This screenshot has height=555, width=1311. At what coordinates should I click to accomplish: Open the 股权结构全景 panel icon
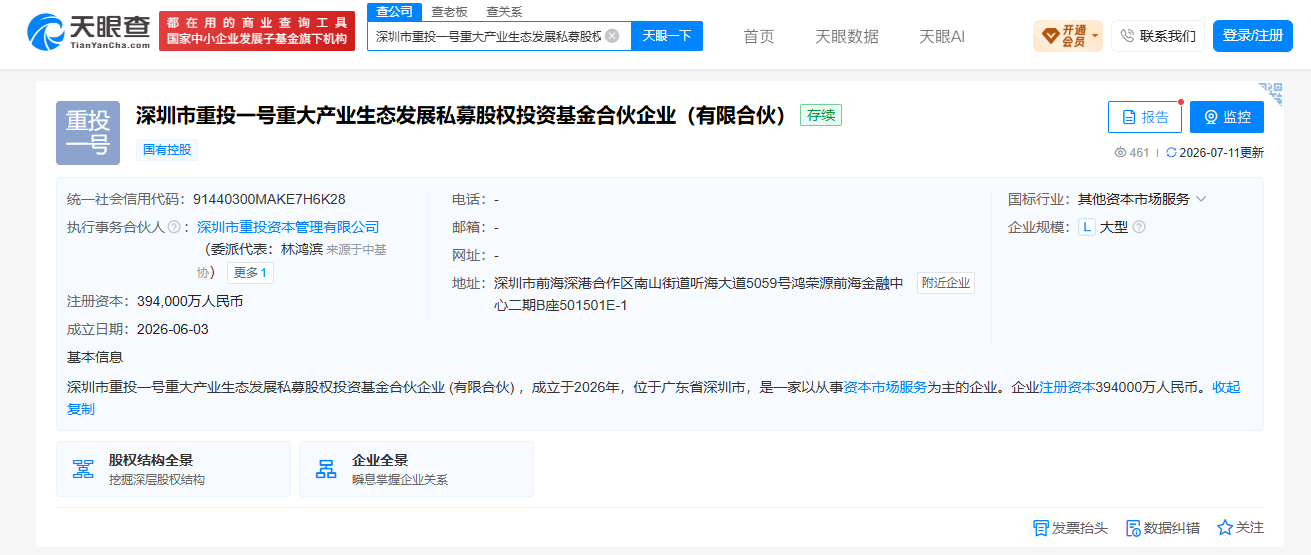[x=83, y=469]
